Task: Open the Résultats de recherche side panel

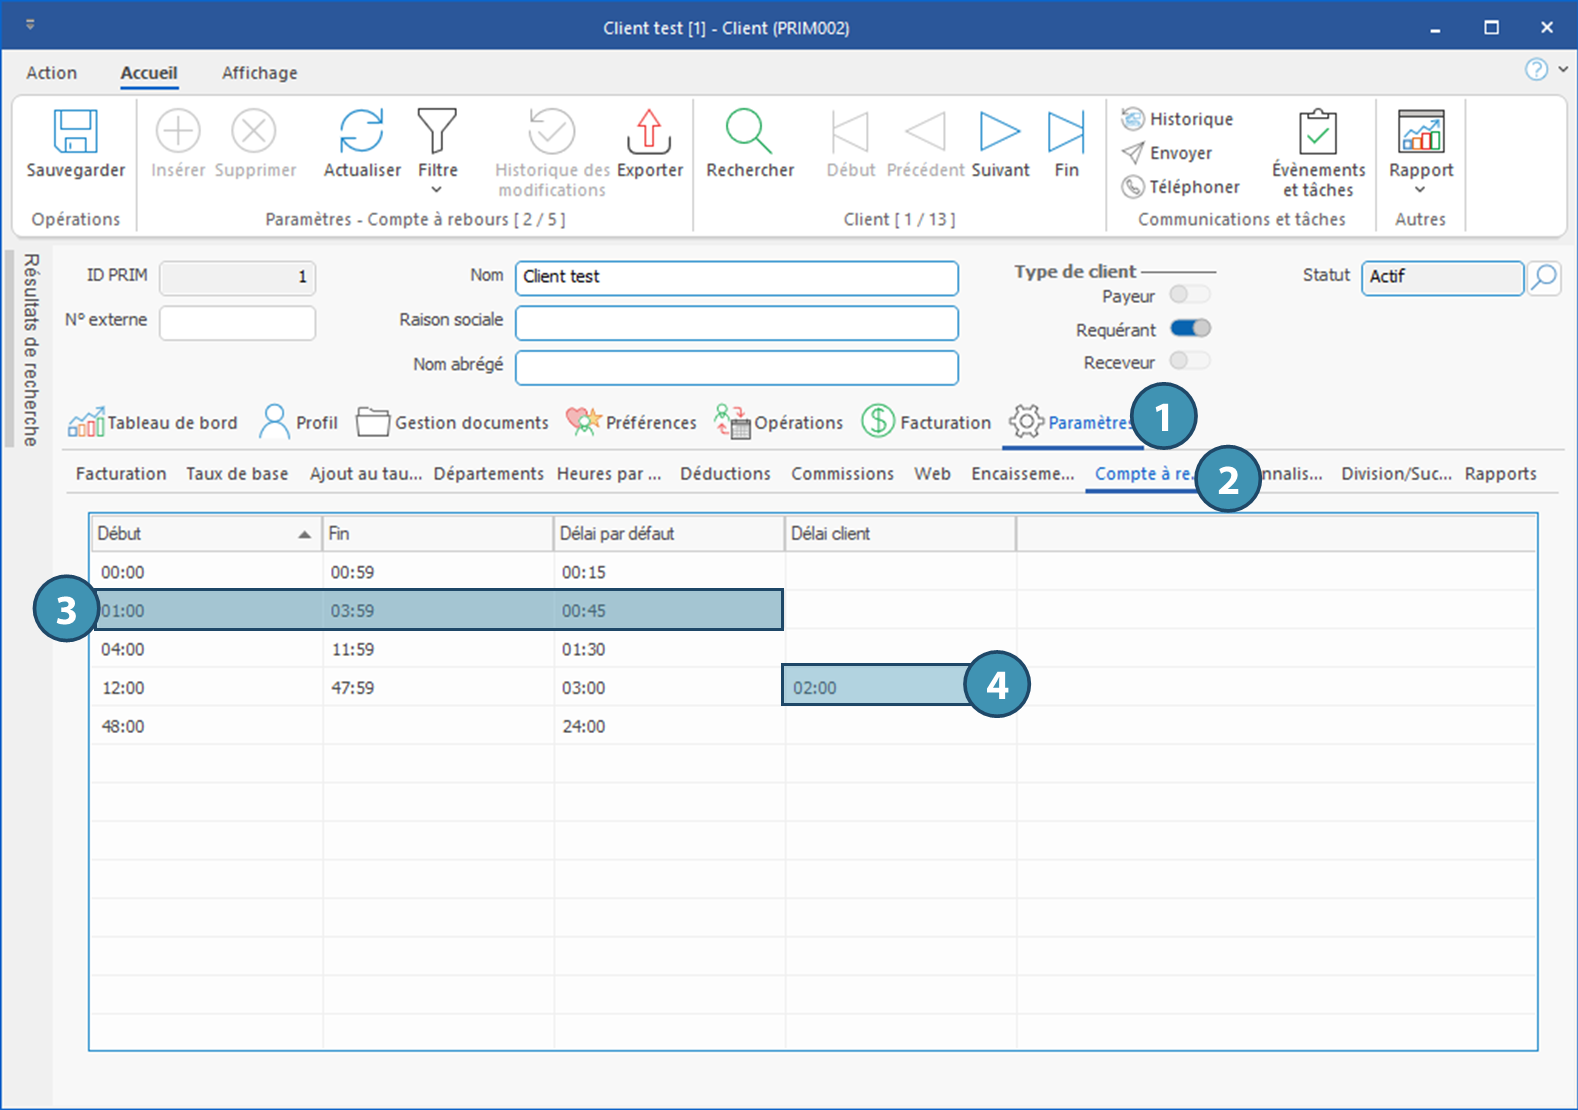Action: [31, 350]
